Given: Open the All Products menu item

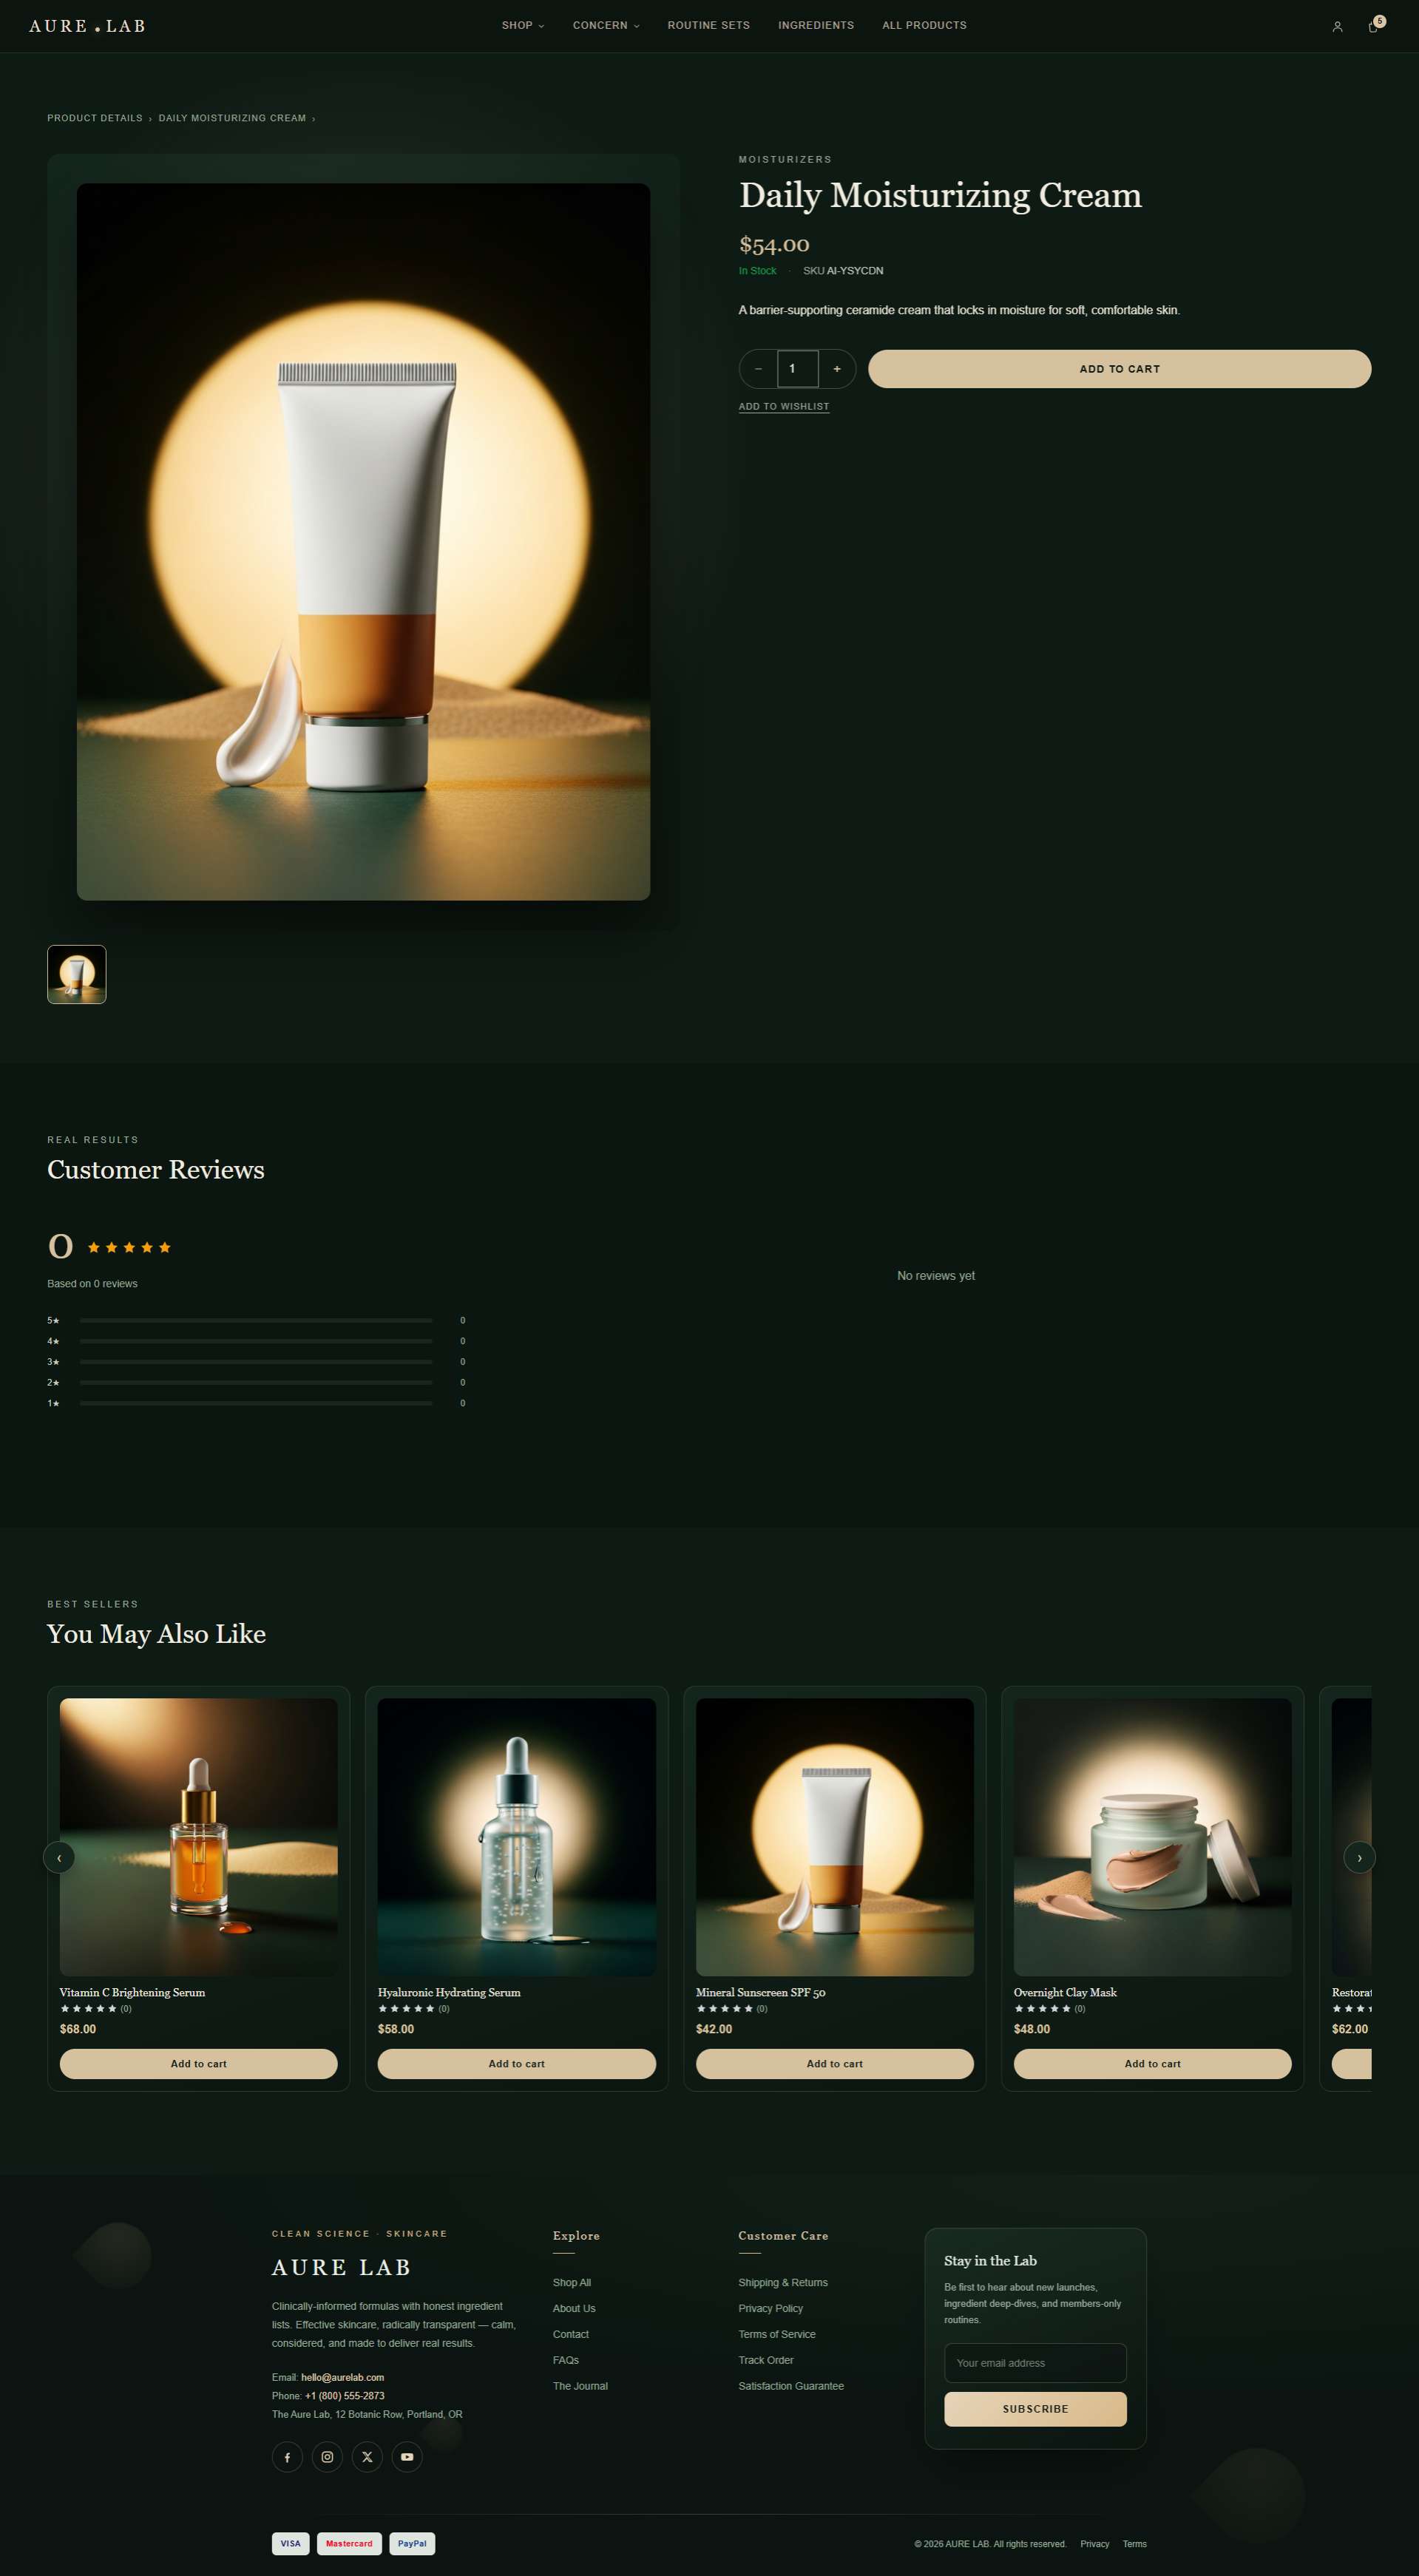Looking at the screenshot, I should [924, 26].
